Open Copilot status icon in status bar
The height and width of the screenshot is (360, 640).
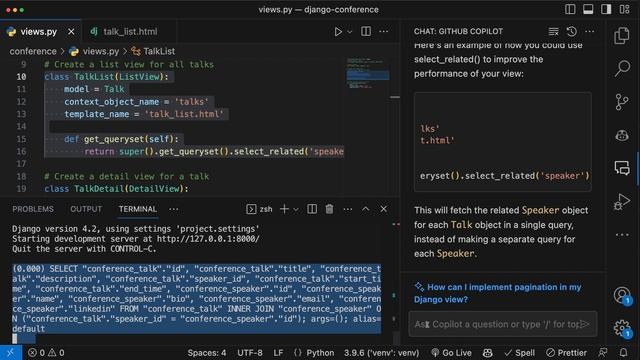click(x=487, y=353)
